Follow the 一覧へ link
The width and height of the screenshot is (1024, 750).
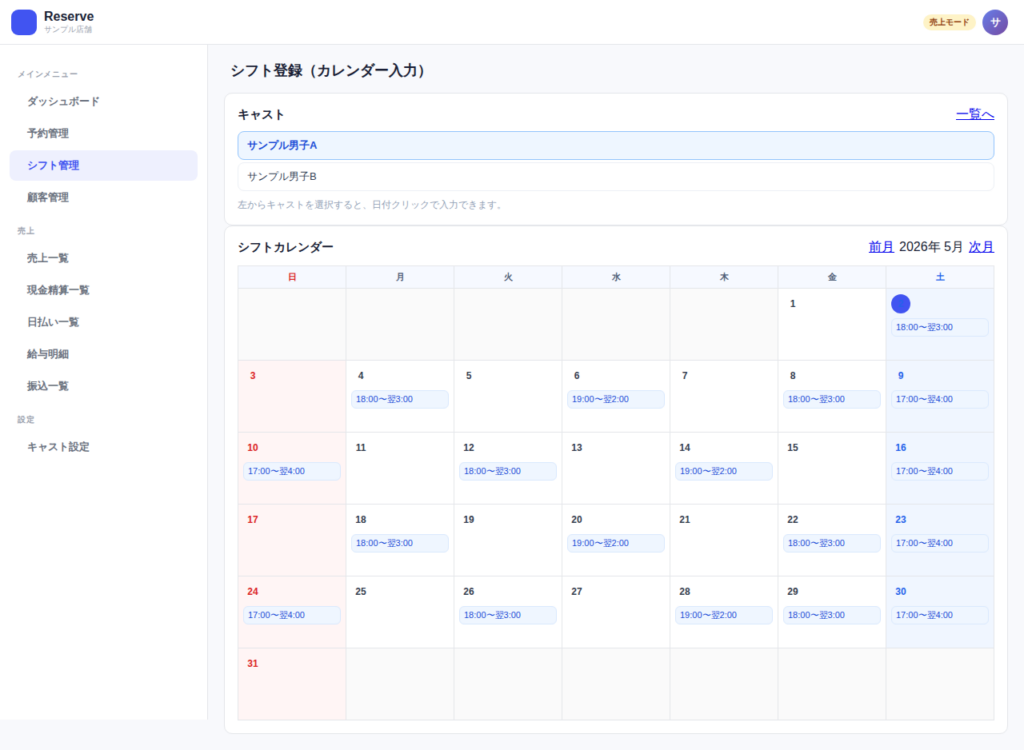click(974, 114)
